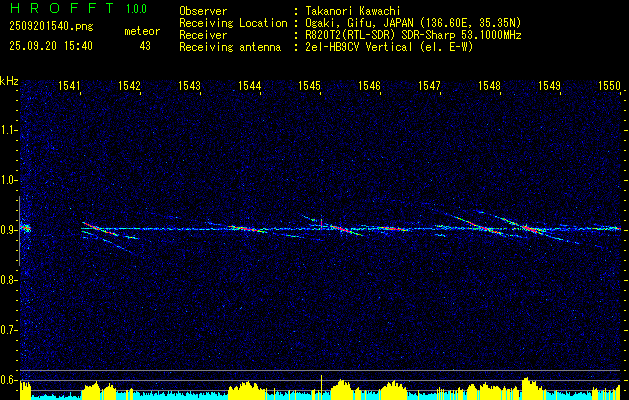This screenshot has width=629, height=400.
Task: Click the timestamp 25.09.20 15:40
Action: click(x=51, y=46)
